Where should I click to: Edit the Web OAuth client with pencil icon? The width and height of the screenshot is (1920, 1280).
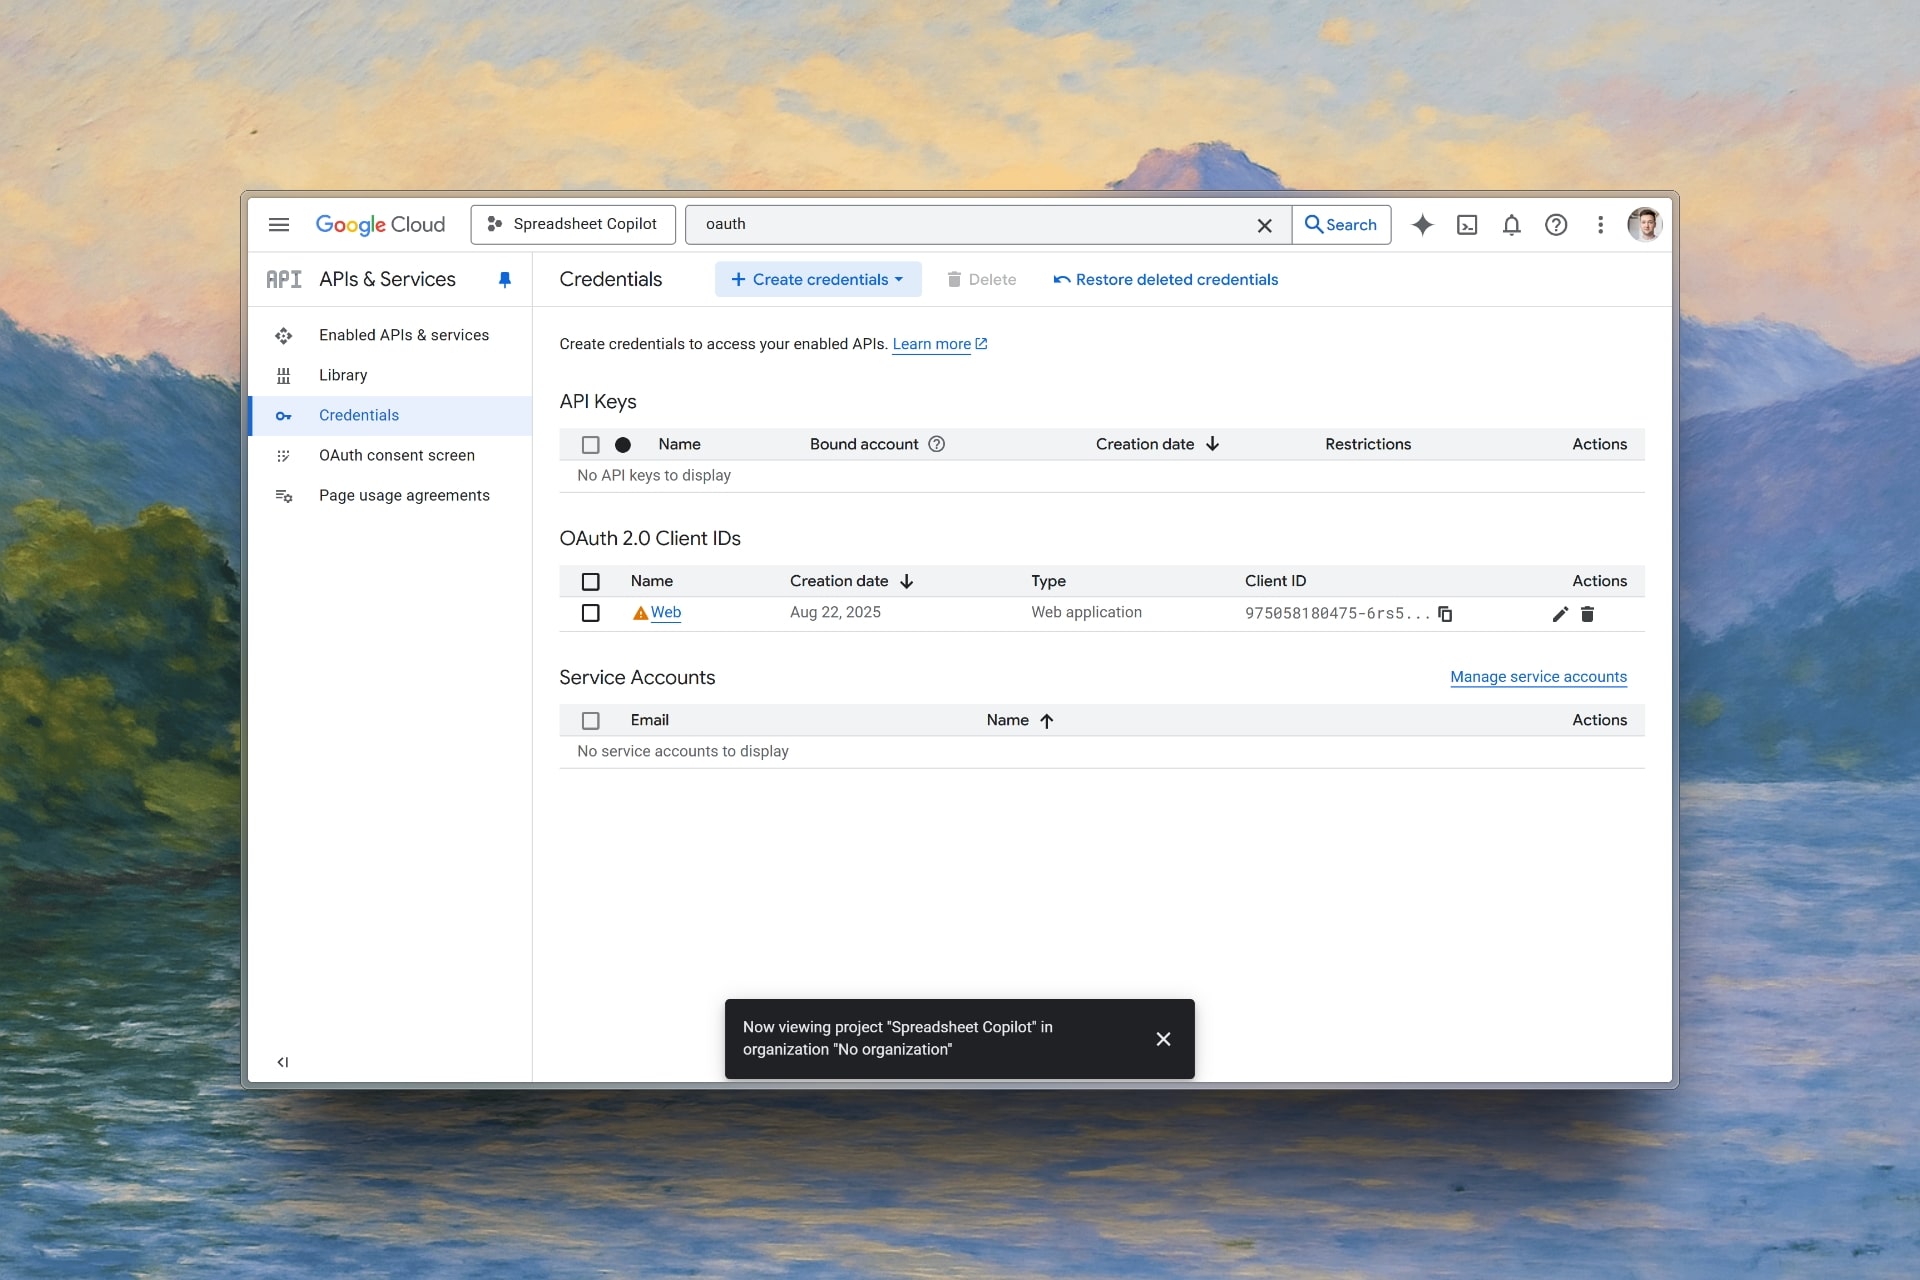pyautogui.click(x=1559, y=614)
